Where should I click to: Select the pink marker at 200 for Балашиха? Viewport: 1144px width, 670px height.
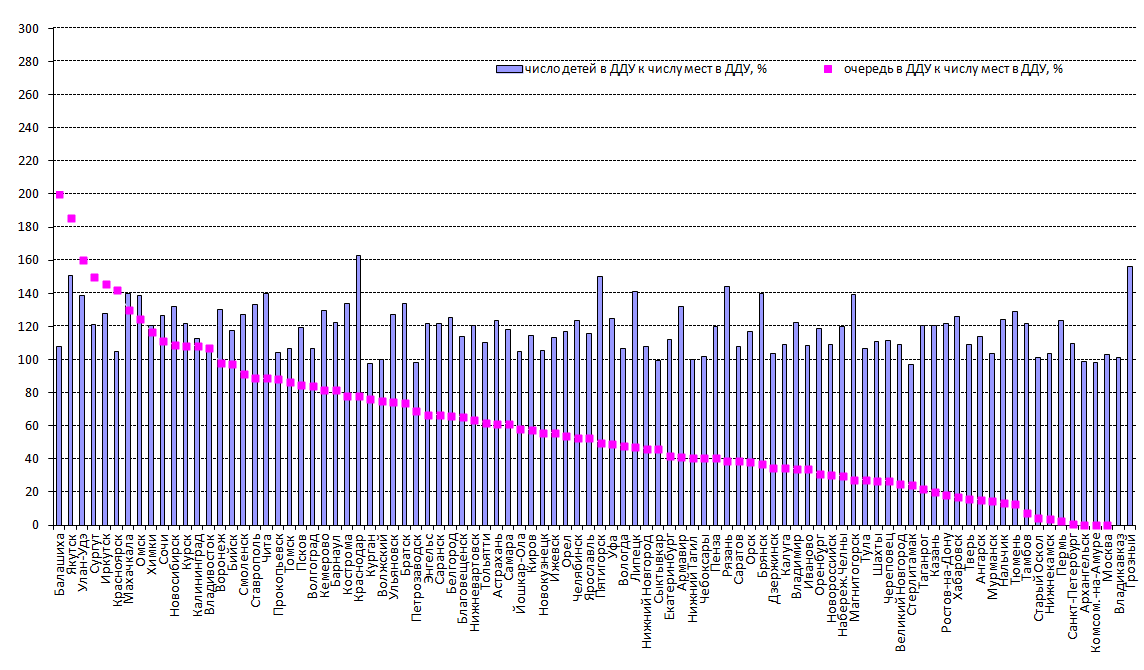[59, 195]
